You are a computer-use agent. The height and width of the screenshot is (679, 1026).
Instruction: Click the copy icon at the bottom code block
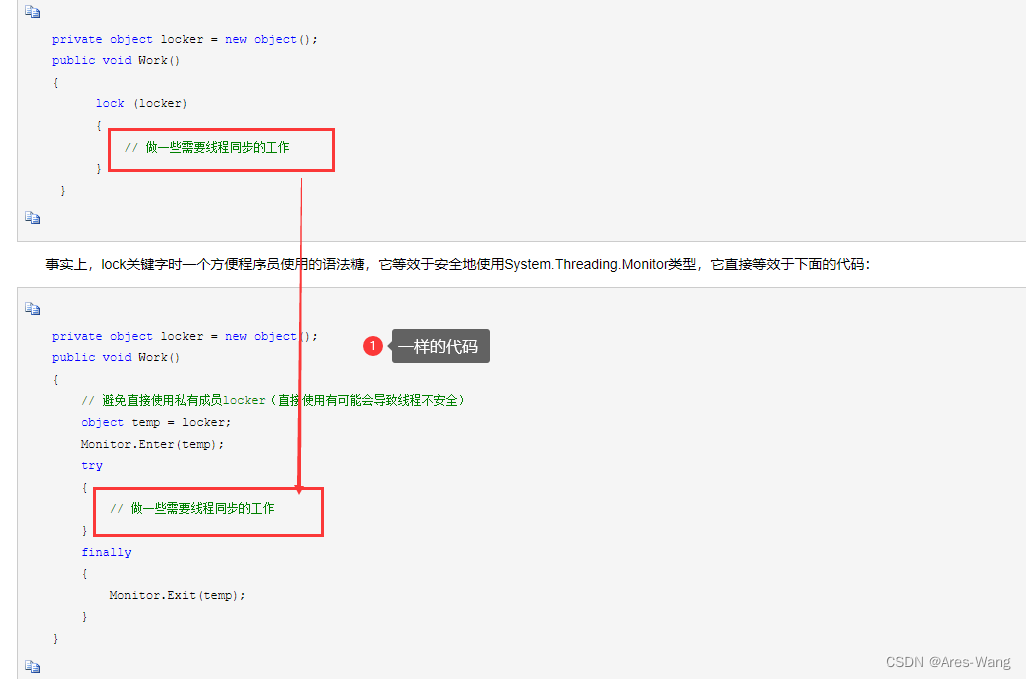coord(32,665)
